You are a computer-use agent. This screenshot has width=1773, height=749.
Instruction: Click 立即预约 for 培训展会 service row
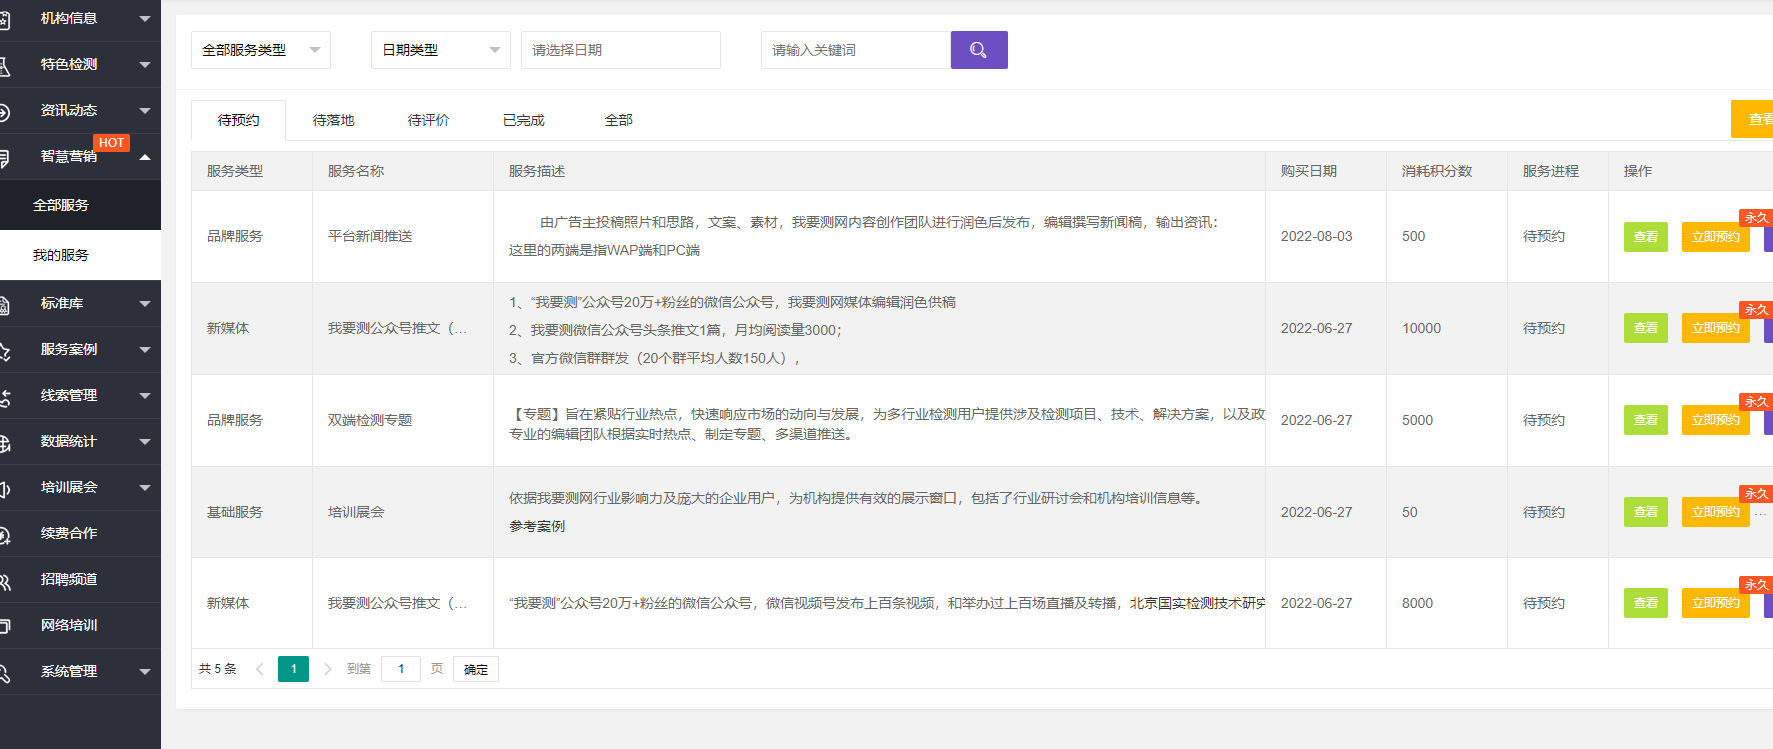1715,512
